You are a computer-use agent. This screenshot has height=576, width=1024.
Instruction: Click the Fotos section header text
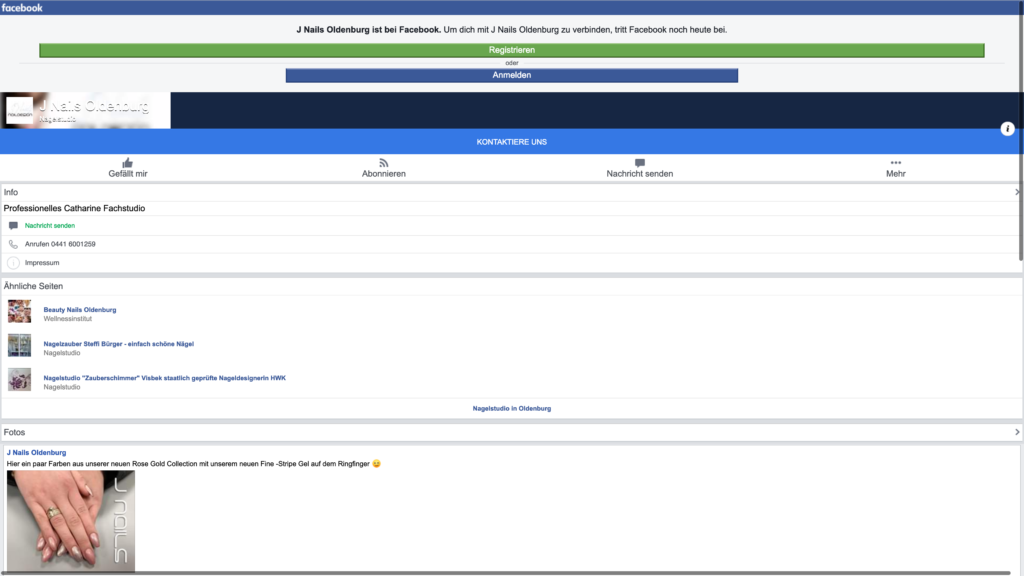14,432
